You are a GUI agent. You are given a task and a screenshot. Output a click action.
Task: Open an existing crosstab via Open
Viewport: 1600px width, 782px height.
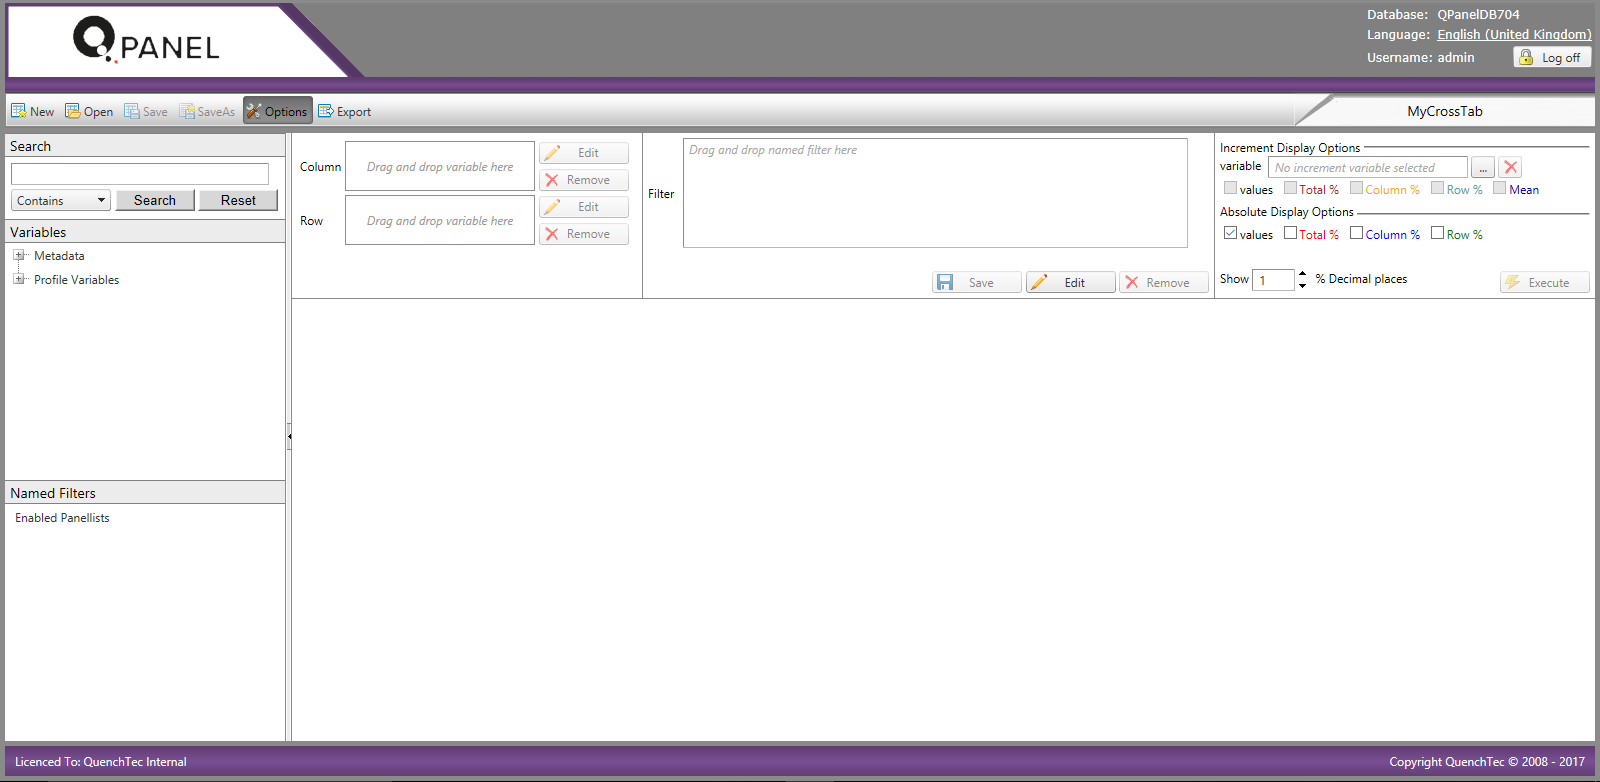89,111
